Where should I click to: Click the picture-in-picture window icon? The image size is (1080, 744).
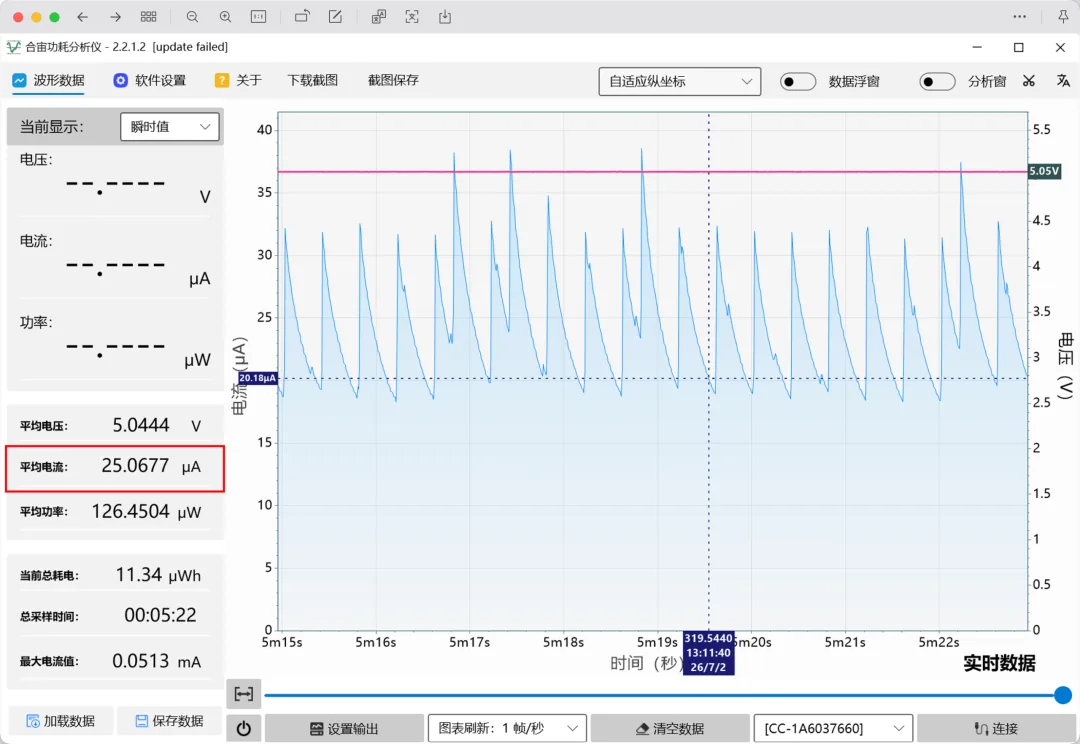[x=379, y=17]
